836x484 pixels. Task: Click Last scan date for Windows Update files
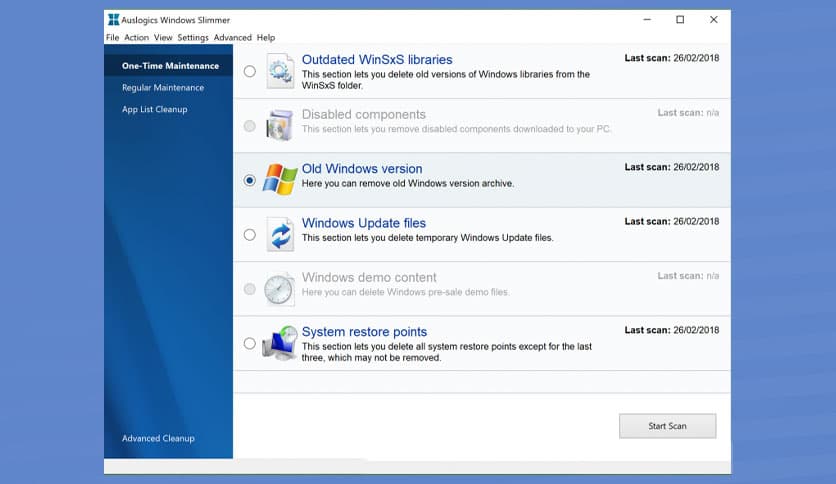point(672,221)
